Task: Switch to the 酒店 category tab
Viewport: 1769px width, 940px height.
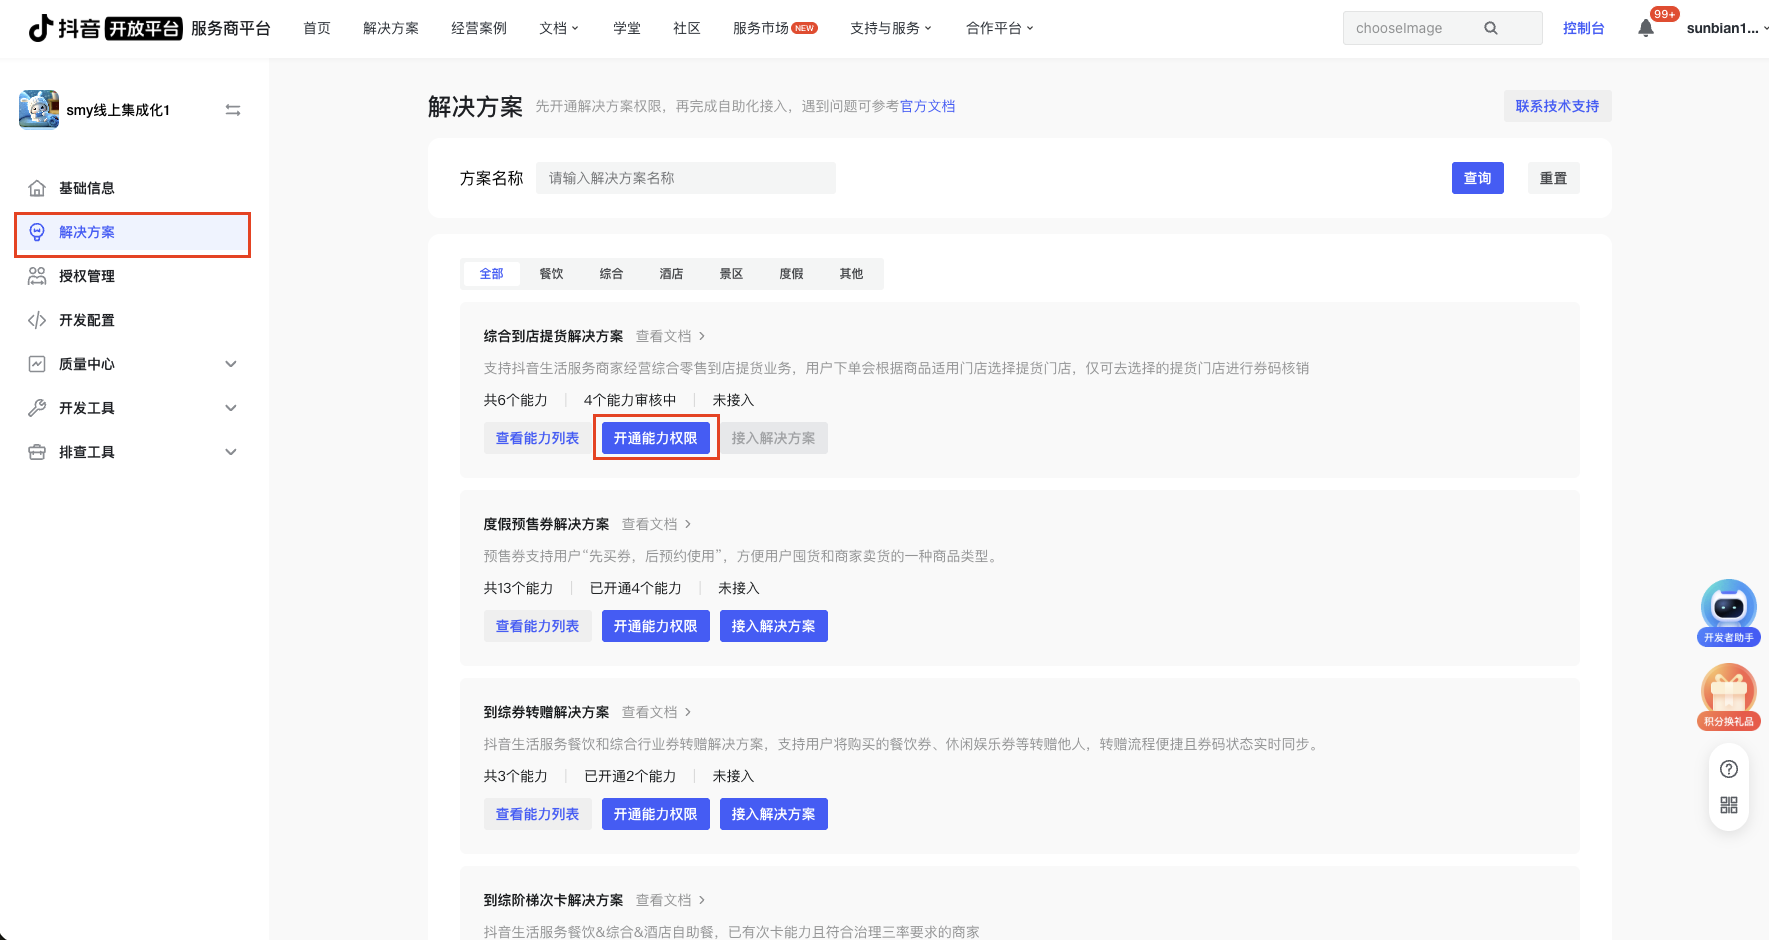Action: pyautogui.click(x=671, y=274)
